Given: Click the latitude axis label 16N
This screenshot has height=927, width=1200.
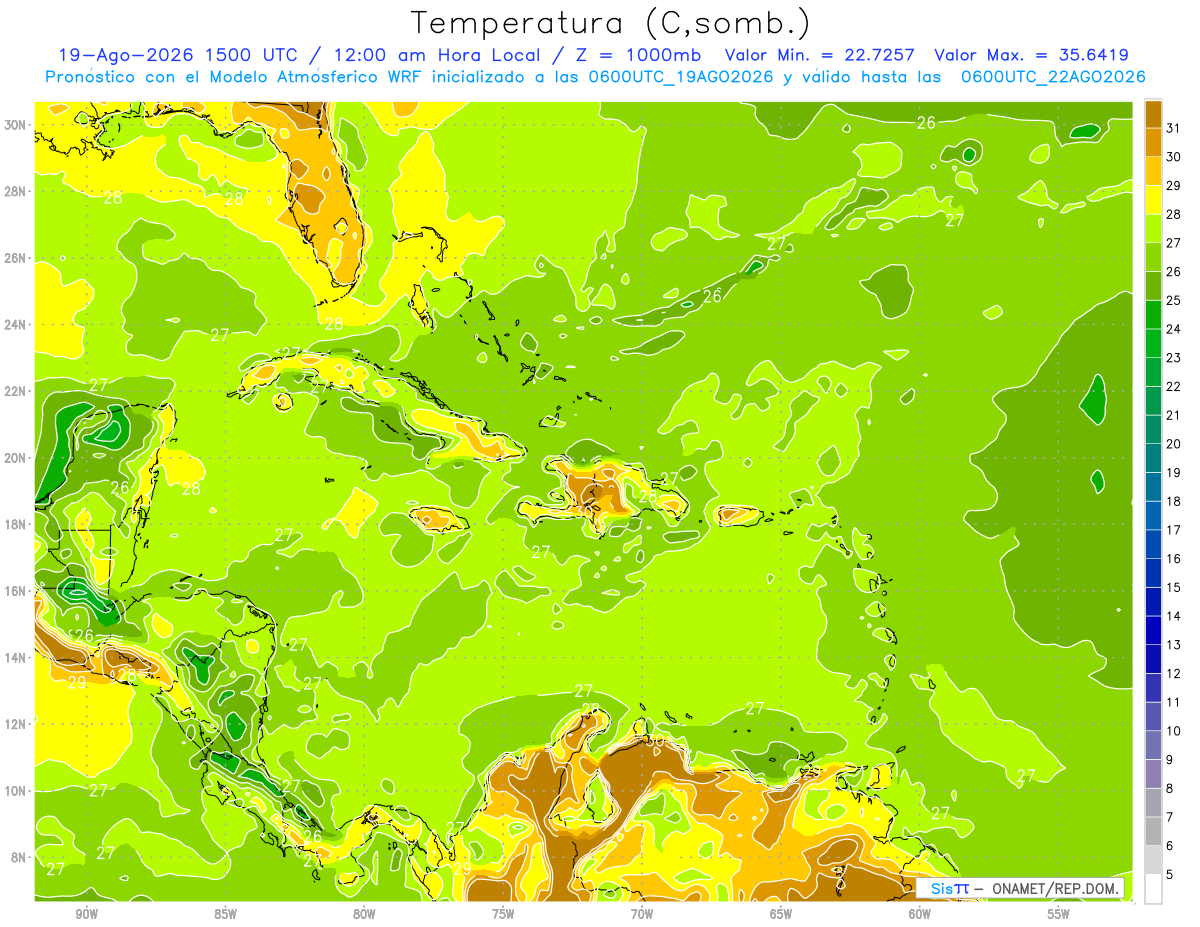Looking at the screenshot, I should (16, 591).
